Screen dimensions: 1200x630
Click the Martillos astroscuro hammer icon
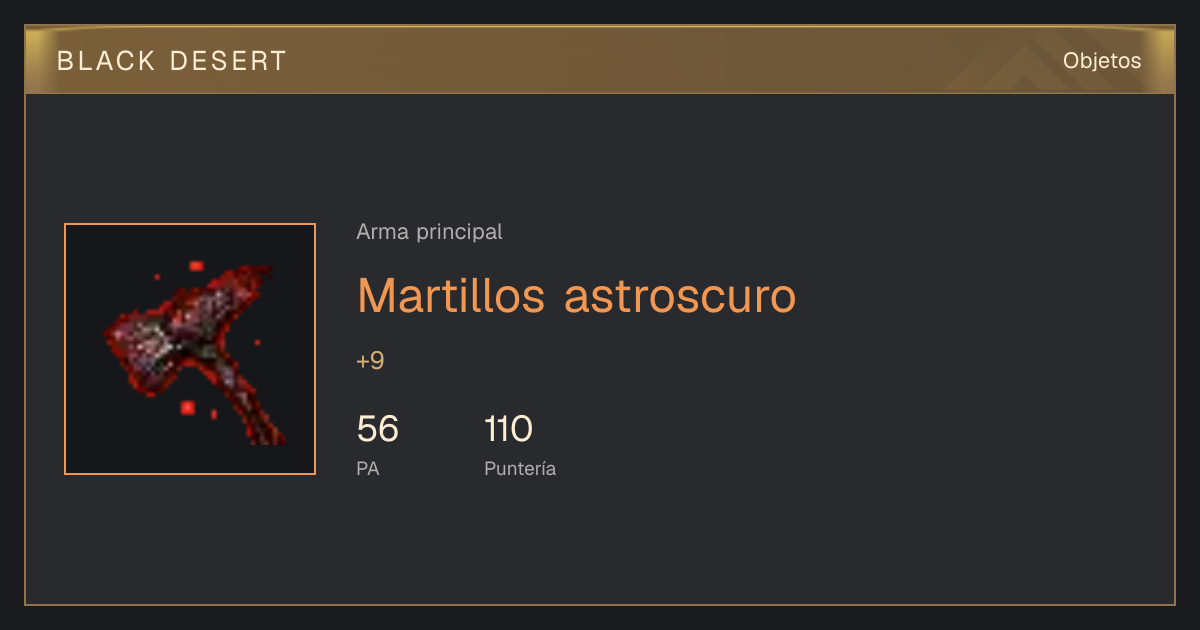click(x=190, y=349)
